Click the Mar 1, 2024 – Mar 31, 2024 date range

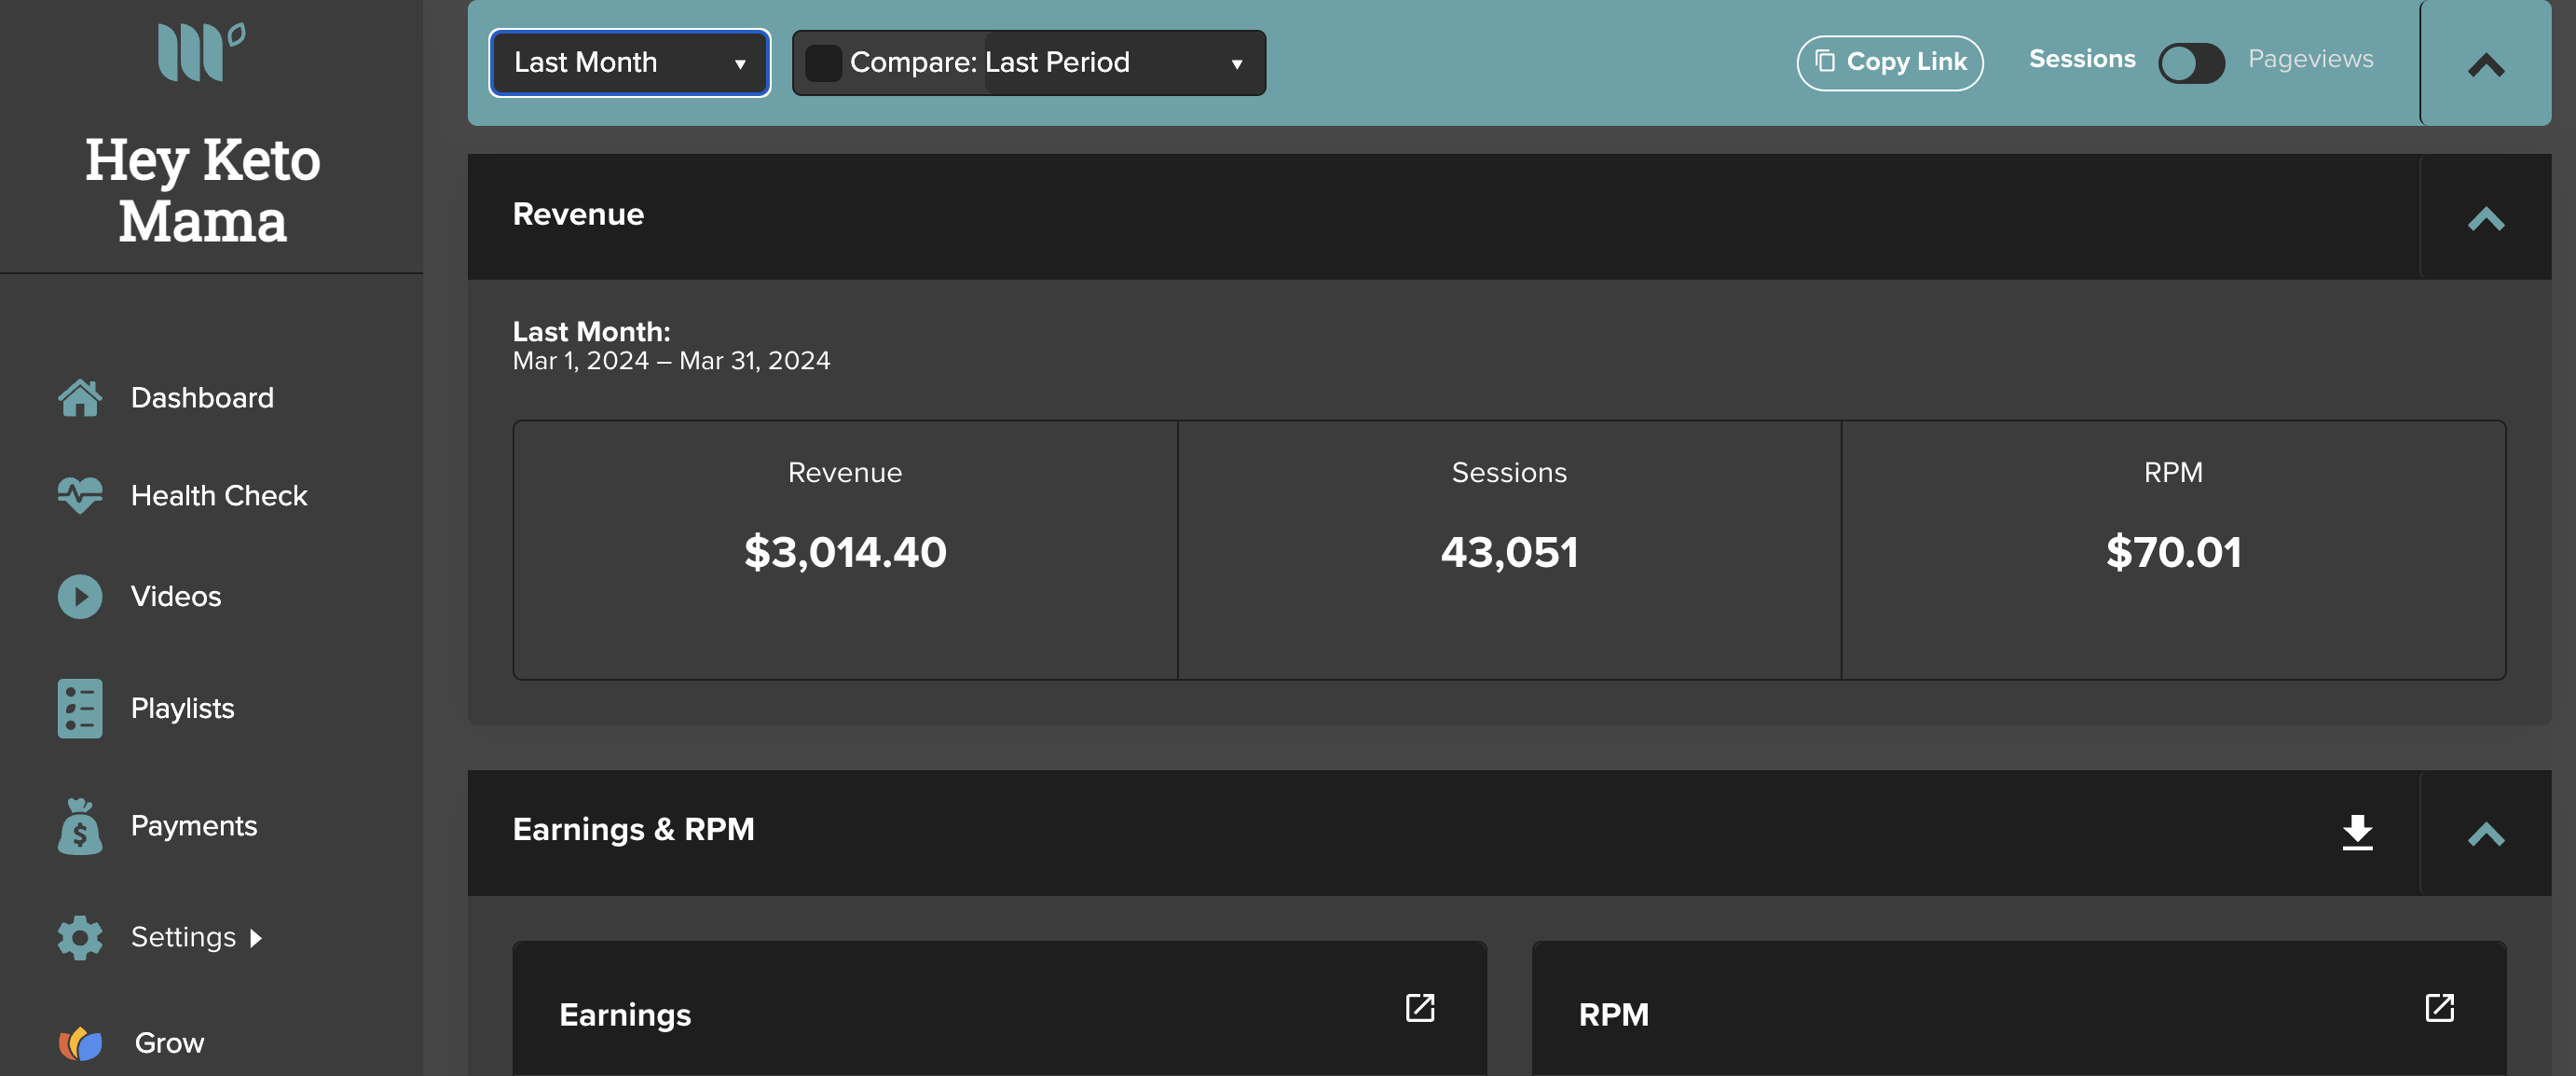pos(672,361)
